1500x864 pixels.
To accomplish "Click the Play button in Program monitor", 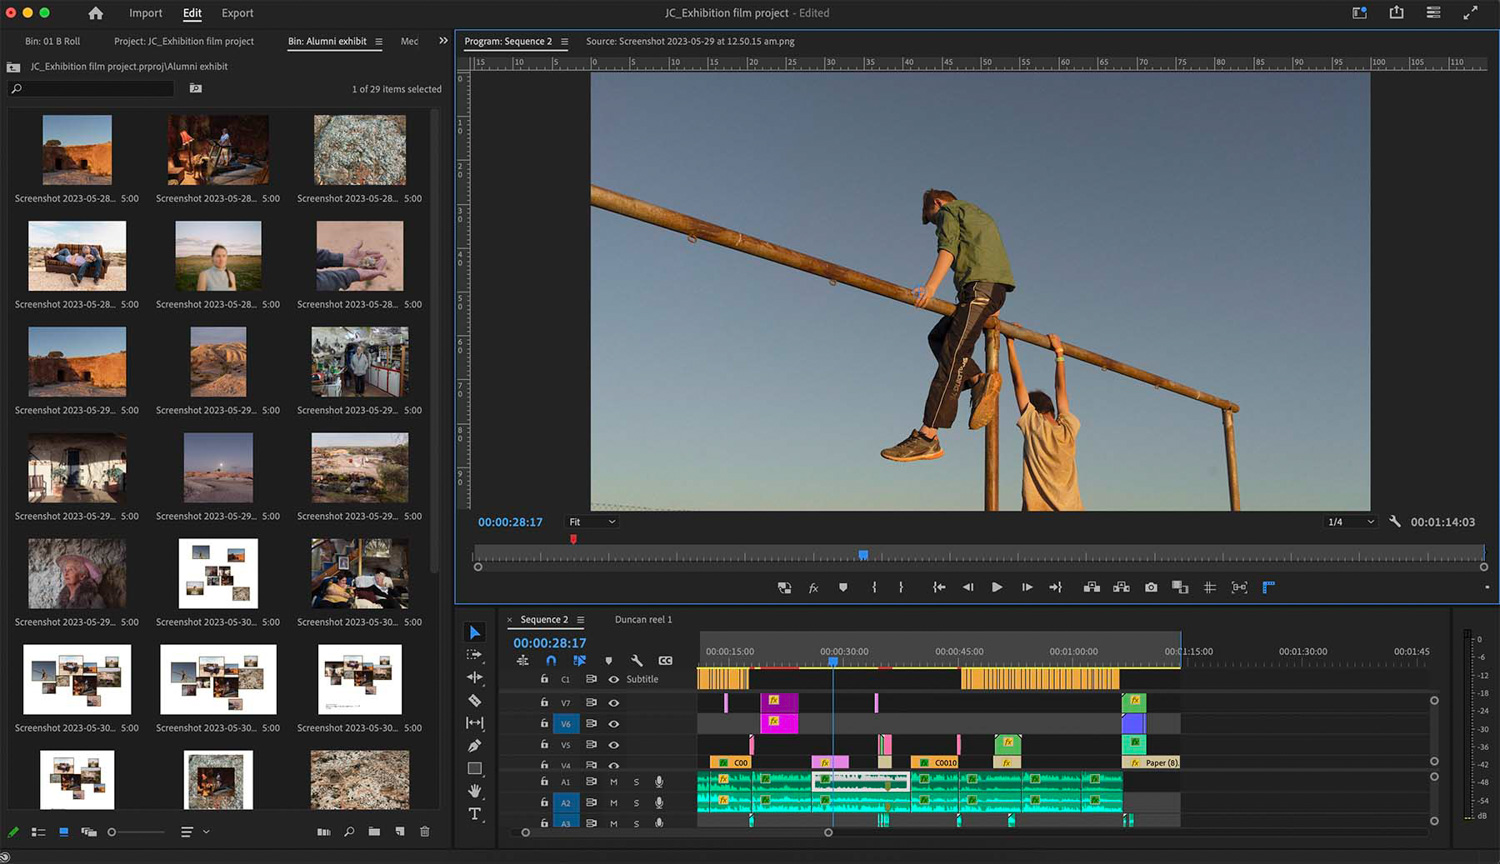I will tap(997, 587).
